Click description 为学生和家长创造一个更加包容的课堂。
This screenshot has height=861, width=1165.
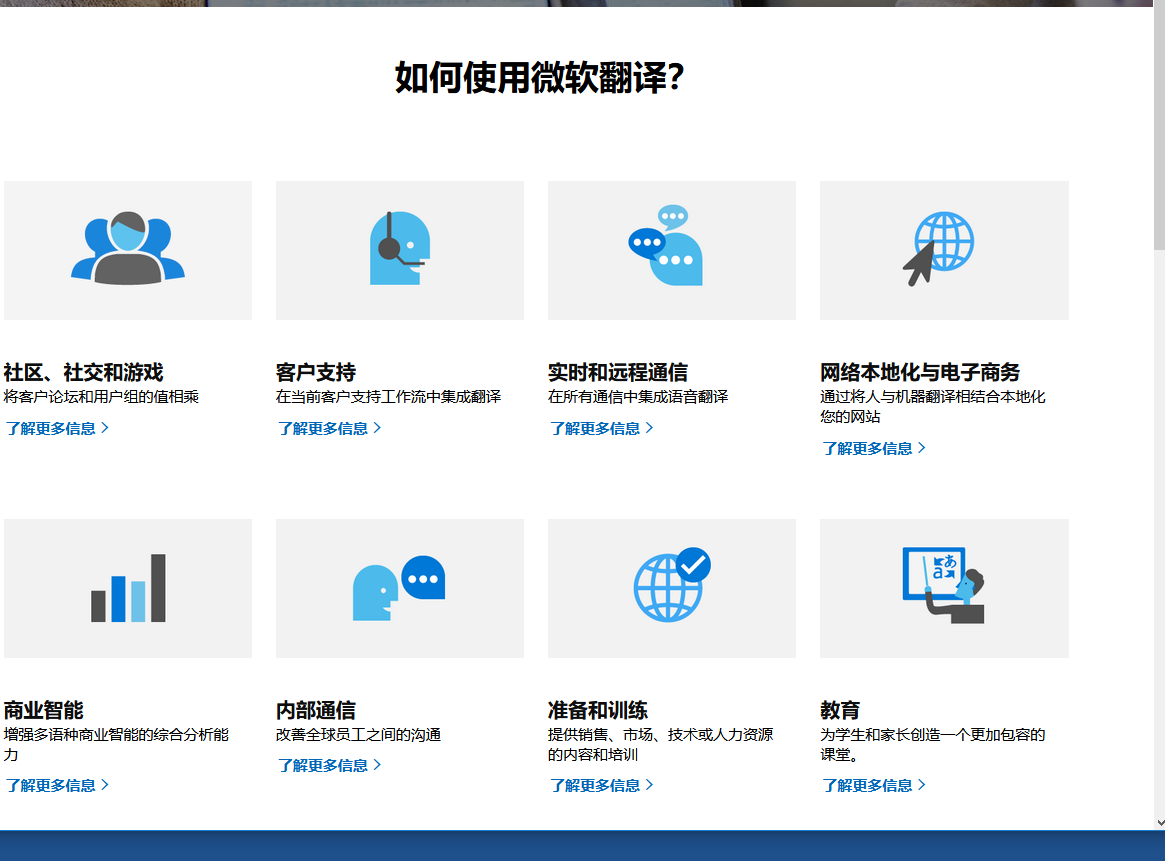[932, 744]
